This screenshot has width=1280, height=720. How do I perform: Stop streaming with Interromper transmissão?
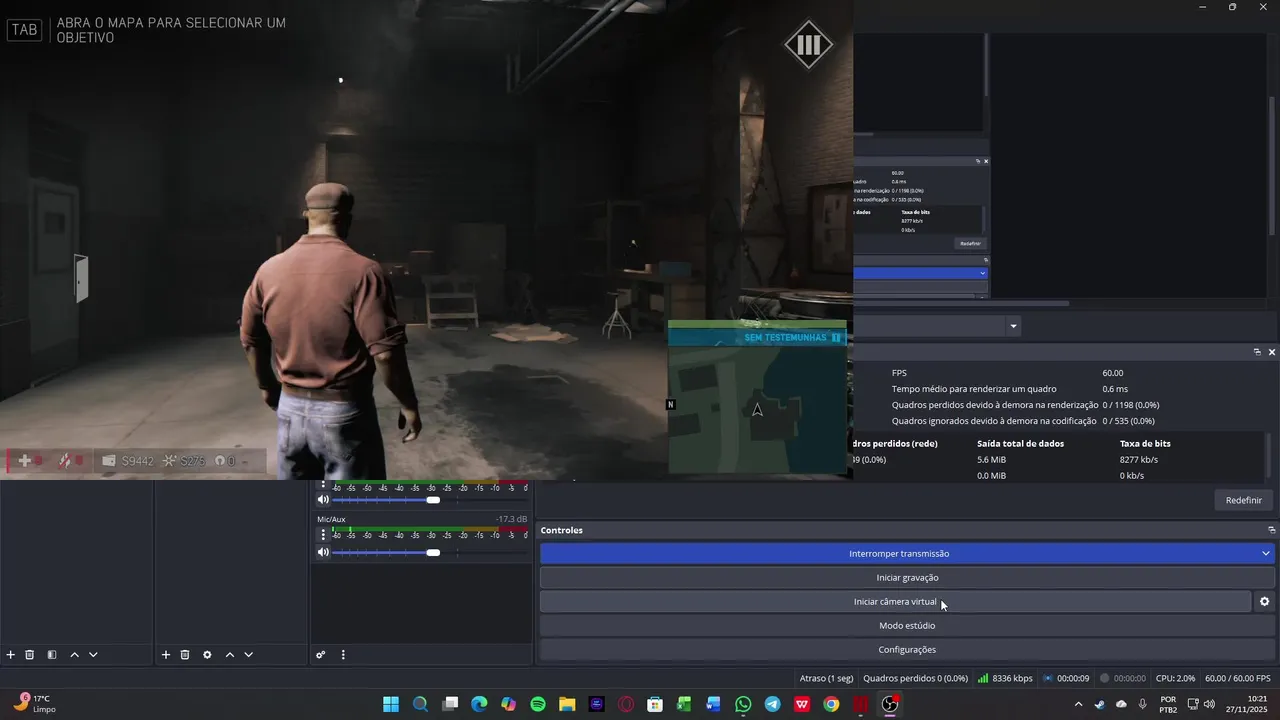899,553
